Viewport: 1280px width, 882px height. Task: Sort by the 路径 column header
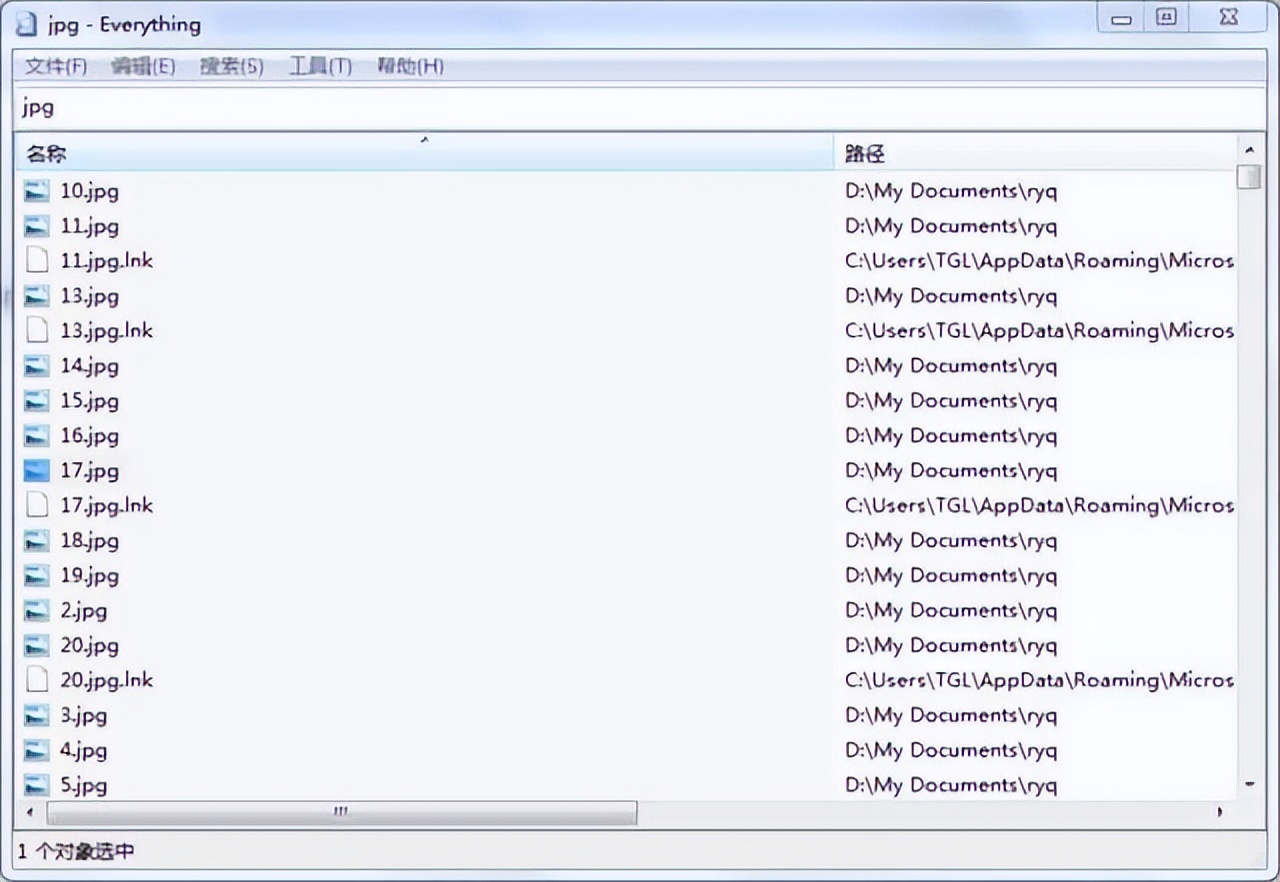tap(1036, 153)
